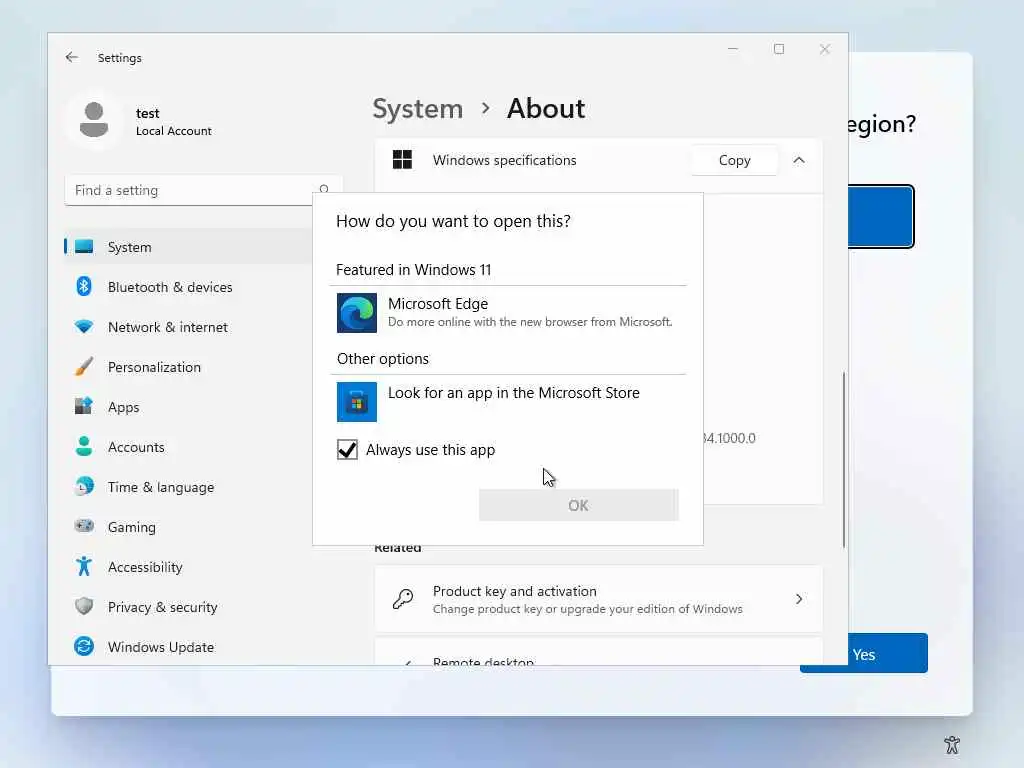Click the Gaming controller icon
Viewport: 1024px width, 768px height.
[84, 526]
